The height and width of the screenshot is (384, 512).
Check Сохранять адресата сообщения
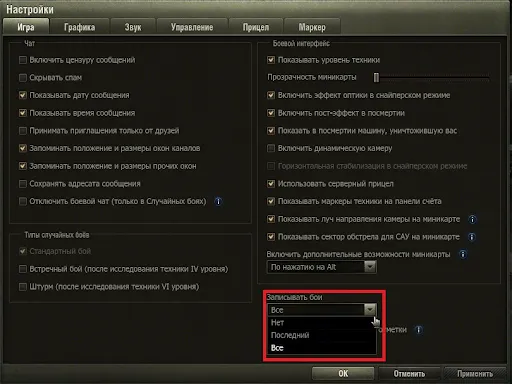23,184
